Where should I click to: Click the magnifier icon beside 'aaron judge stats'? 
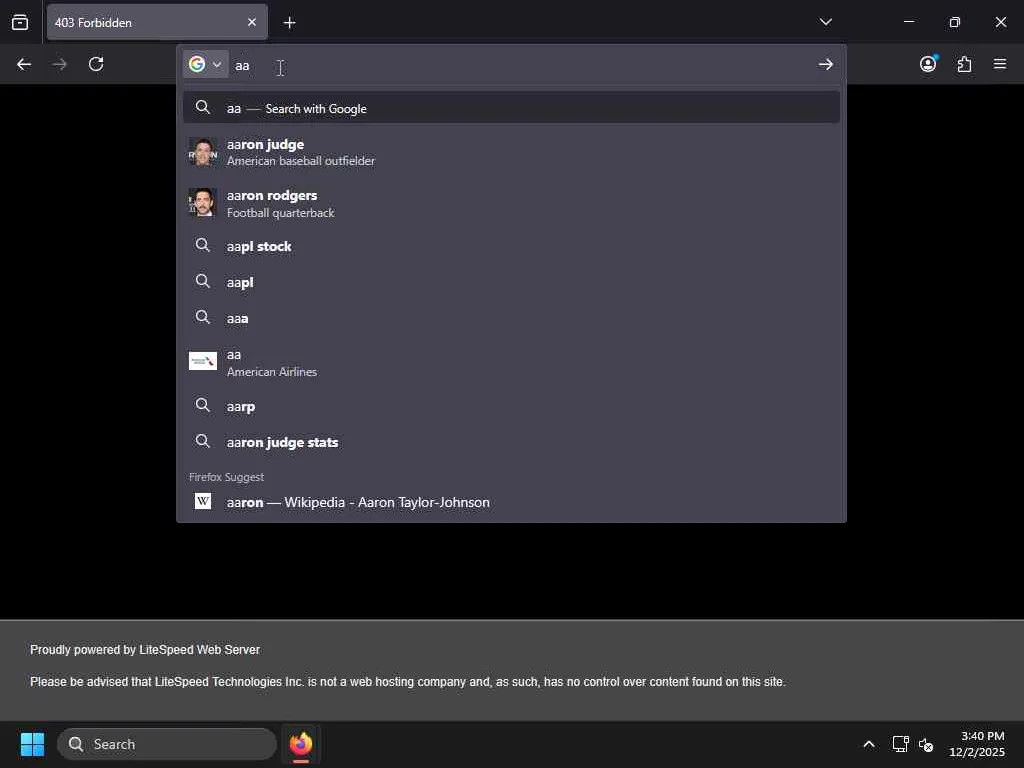[x=202, y=441]
